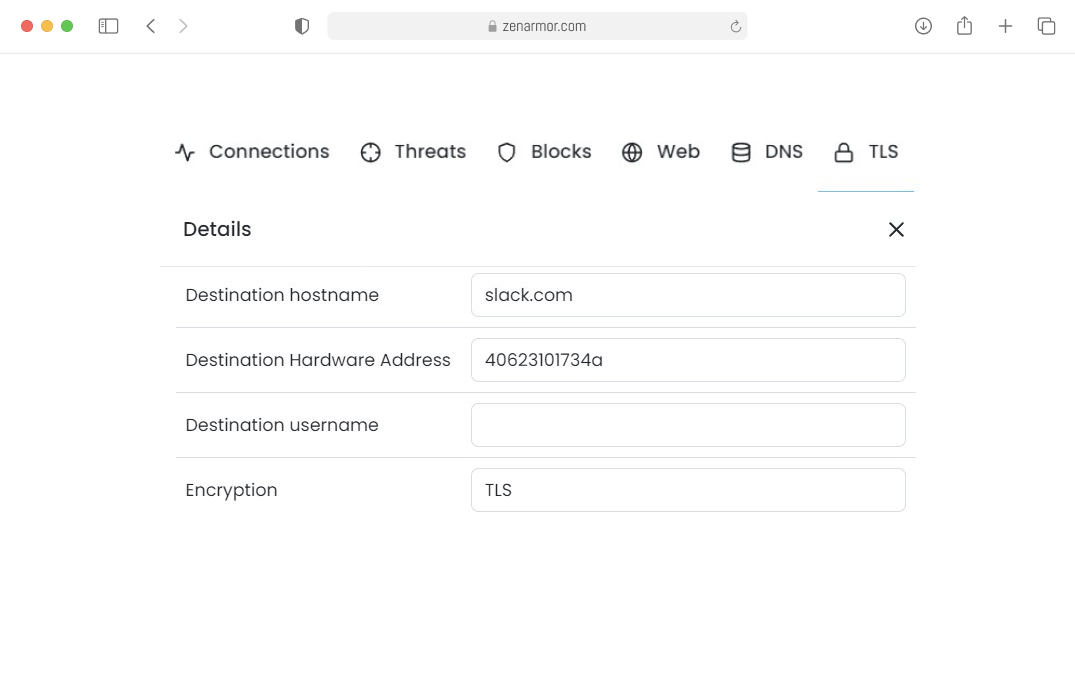Click the empty Destination username field

pos(688,424)
